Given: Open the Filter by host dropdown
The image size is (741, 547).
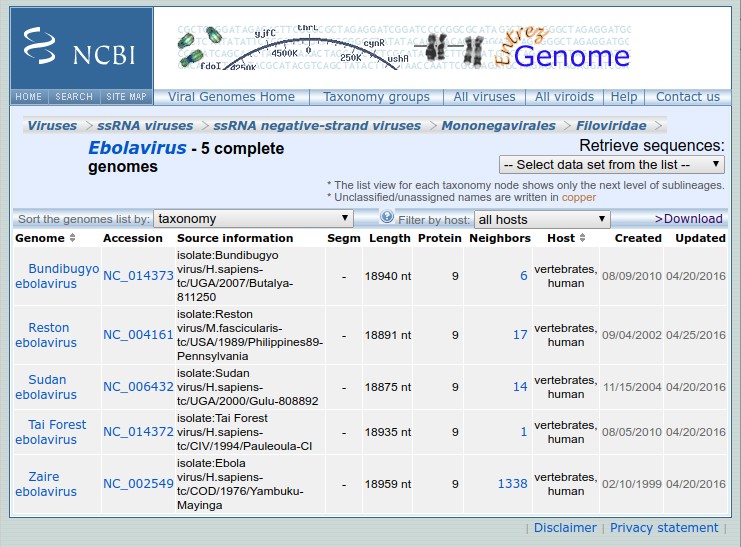Looking at the screenshot, I should click(x=542, y=219).
